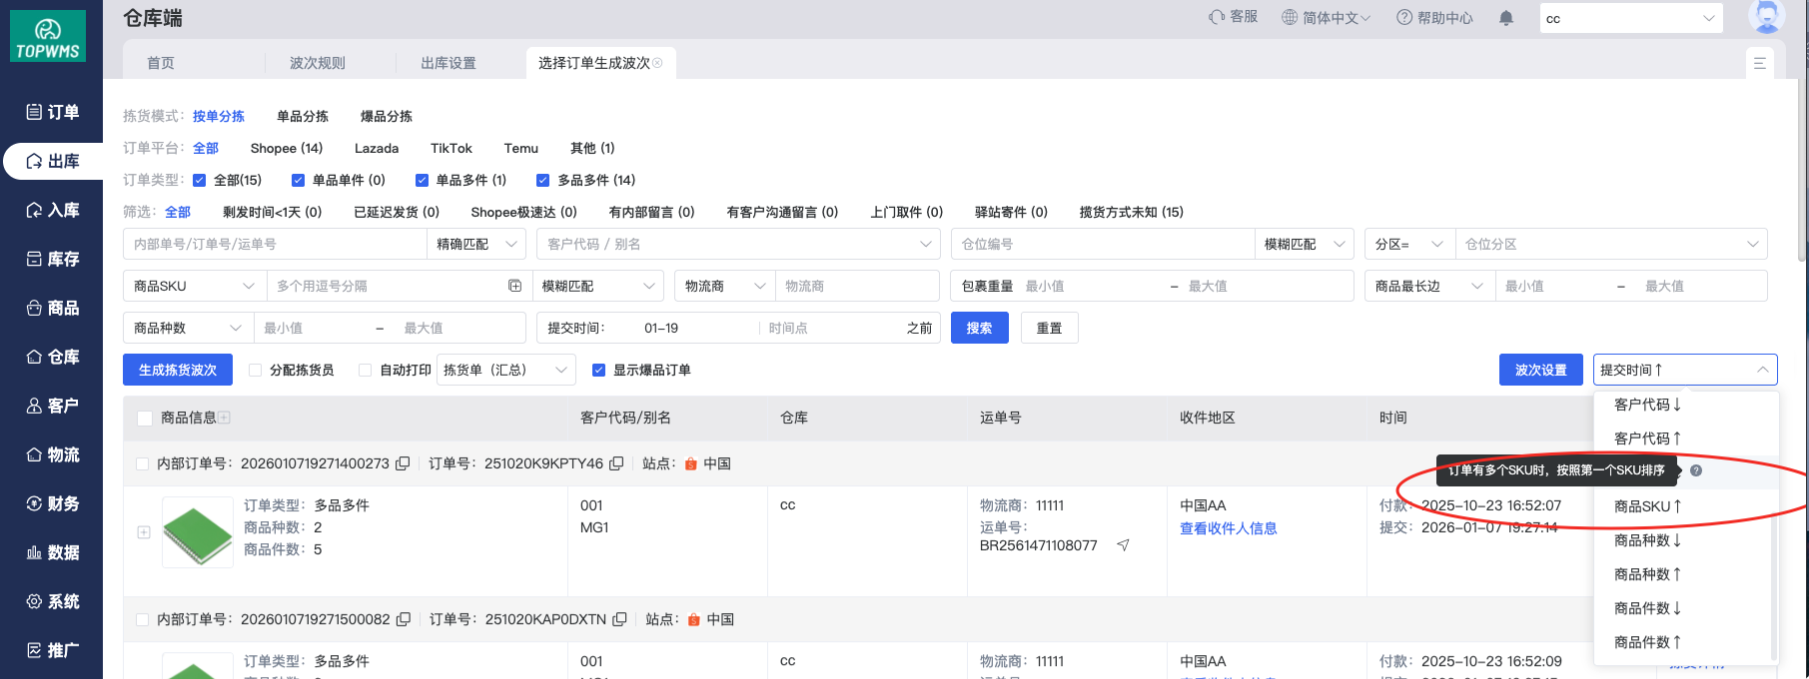
Task: Select order 2026010719271400273 checkbox
Action: coord(142,464)
